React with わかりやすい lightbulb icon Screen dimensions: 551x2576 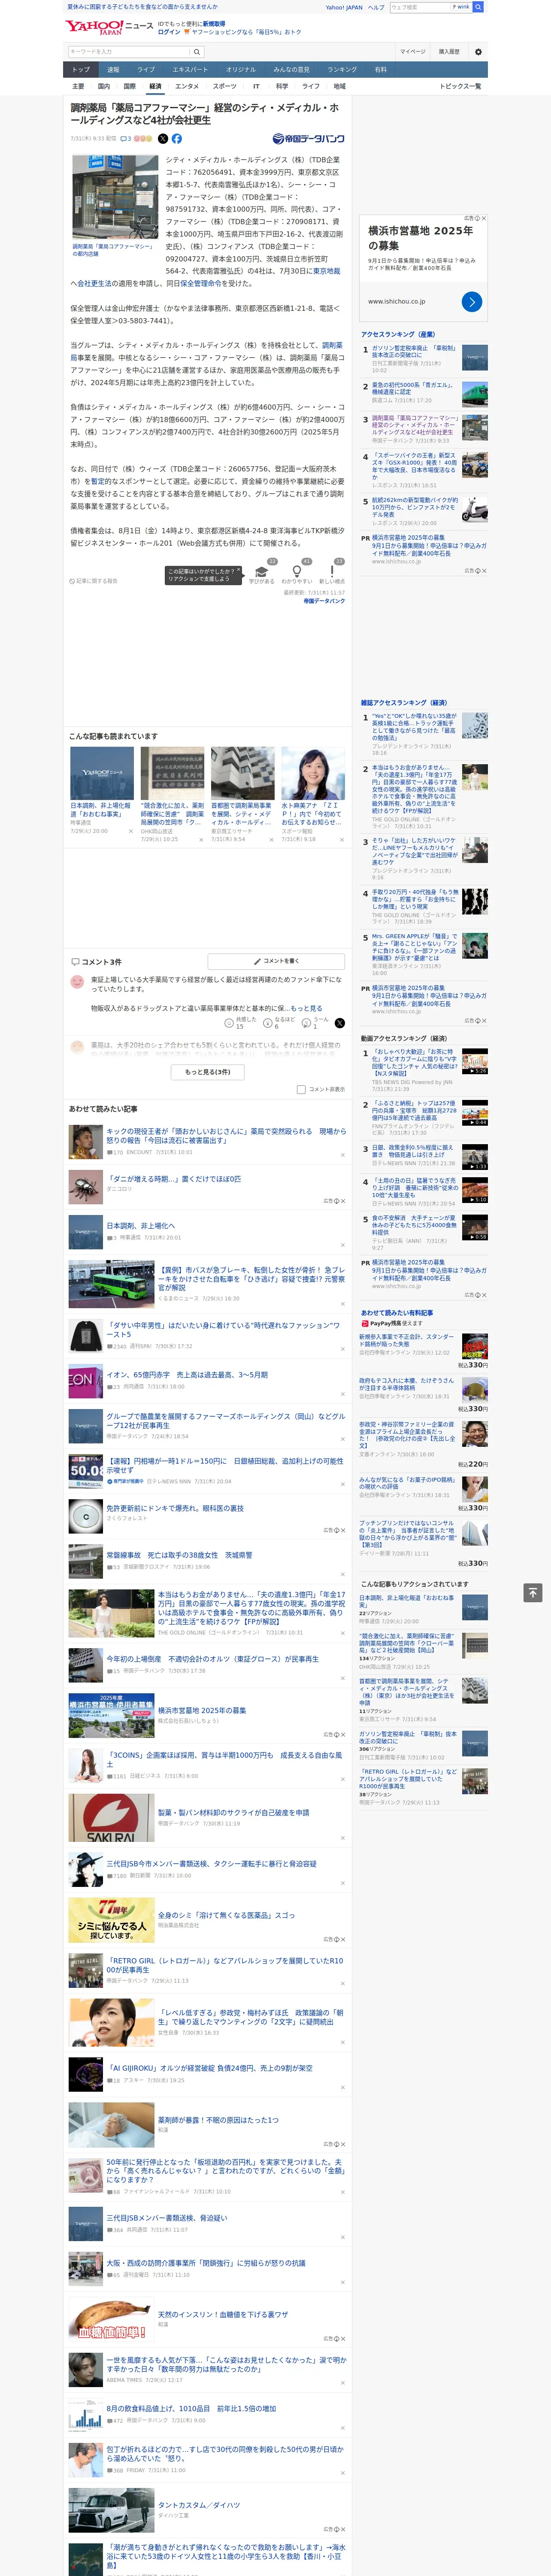pyautogui.click(x=297, y=571)
